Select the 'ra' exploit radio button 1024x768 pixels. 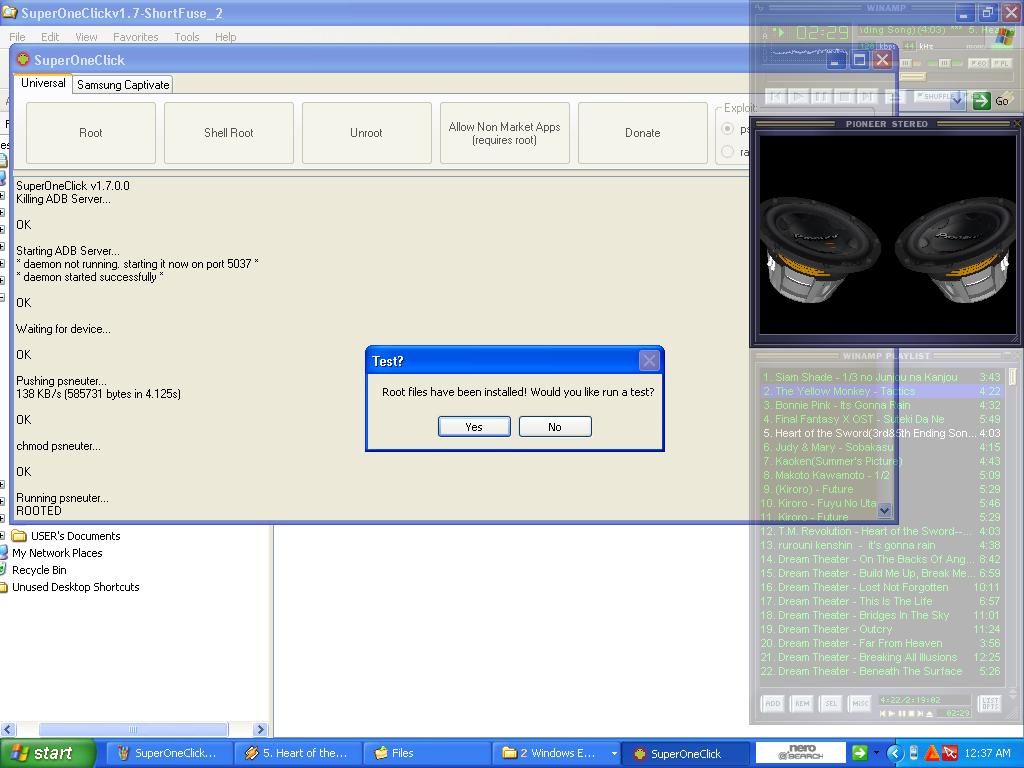click(x=728, y=152)
